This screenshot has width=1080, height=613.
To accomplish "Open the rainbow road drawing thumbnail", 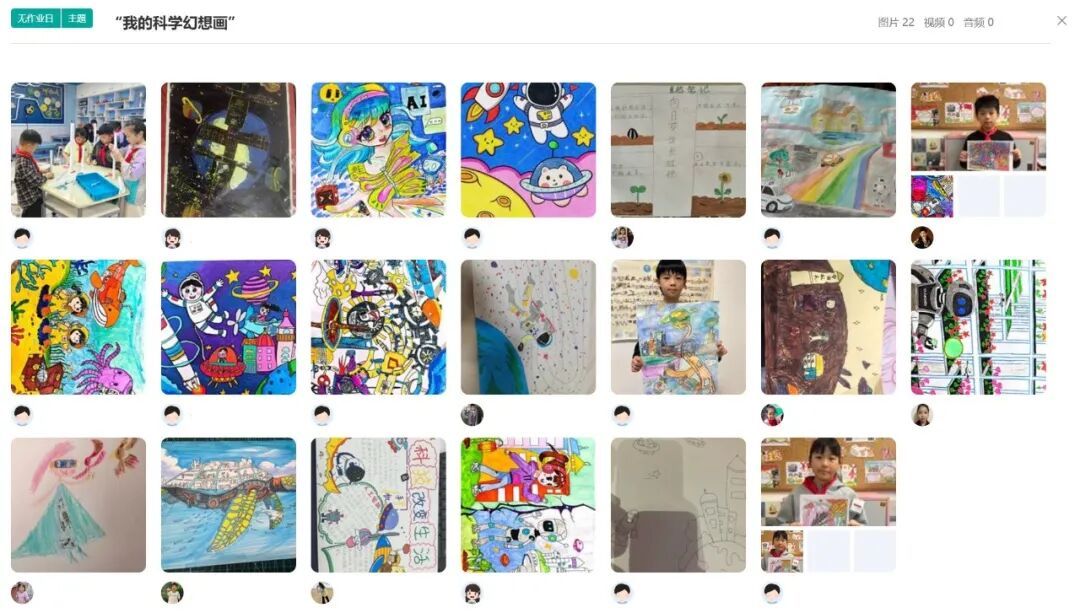I will pyautogui.click(x=829, y=150).
